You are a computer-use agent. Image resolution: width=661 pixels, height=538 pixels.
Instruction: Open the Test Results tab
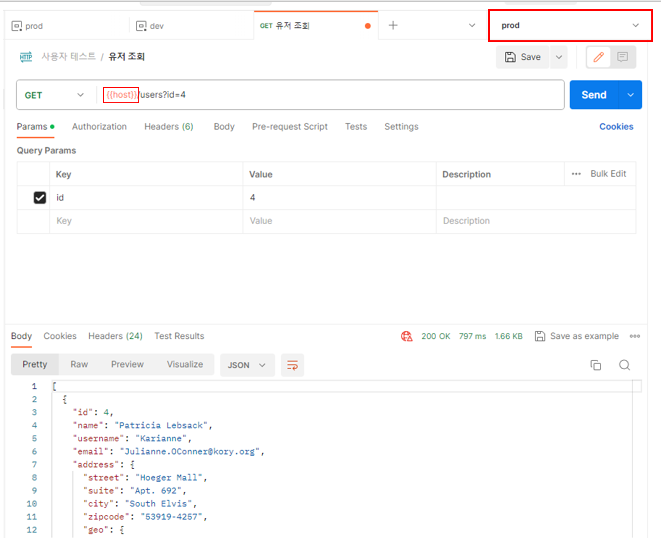pyautogui.click(x=179, y=336)
